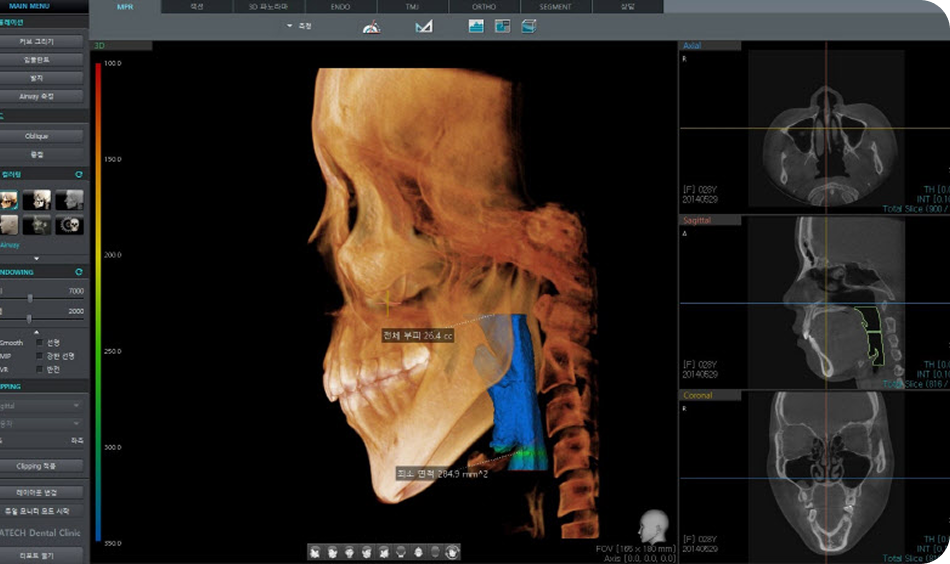Toggle the checkbox next to VR
Image resolution: width=950 pixels, height=564 pixels.
[39, 369]
